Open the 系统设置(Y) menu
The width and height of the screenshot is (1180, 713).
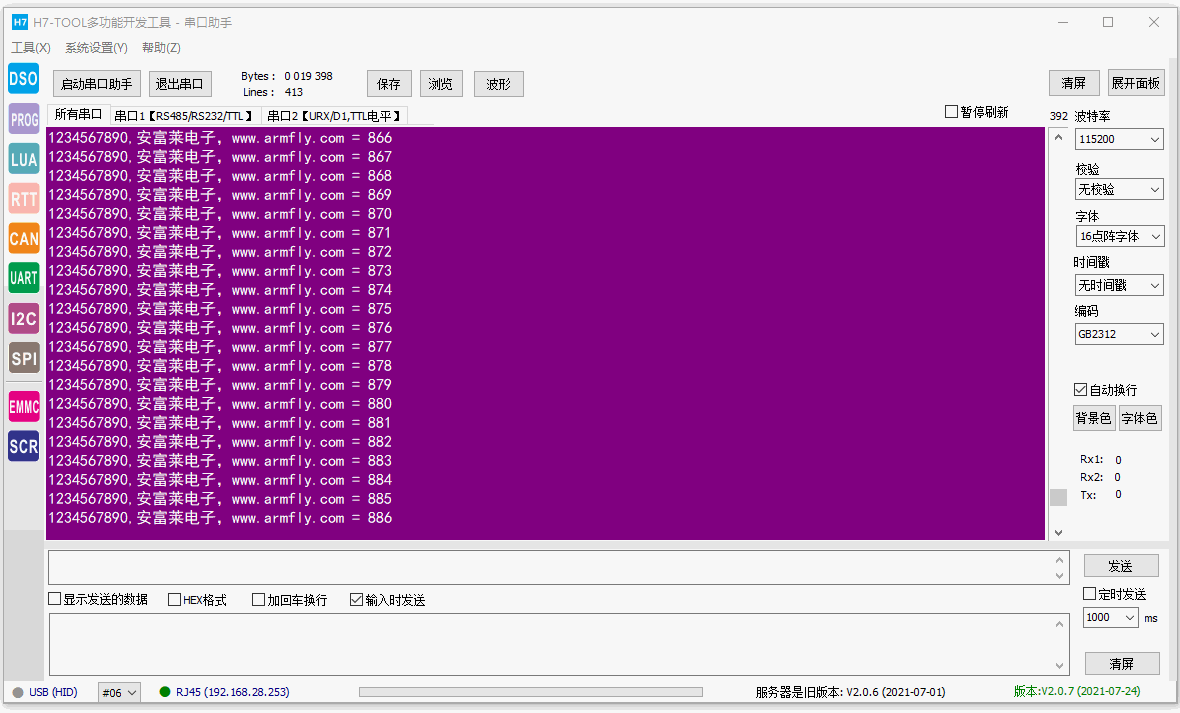[96, 47]
